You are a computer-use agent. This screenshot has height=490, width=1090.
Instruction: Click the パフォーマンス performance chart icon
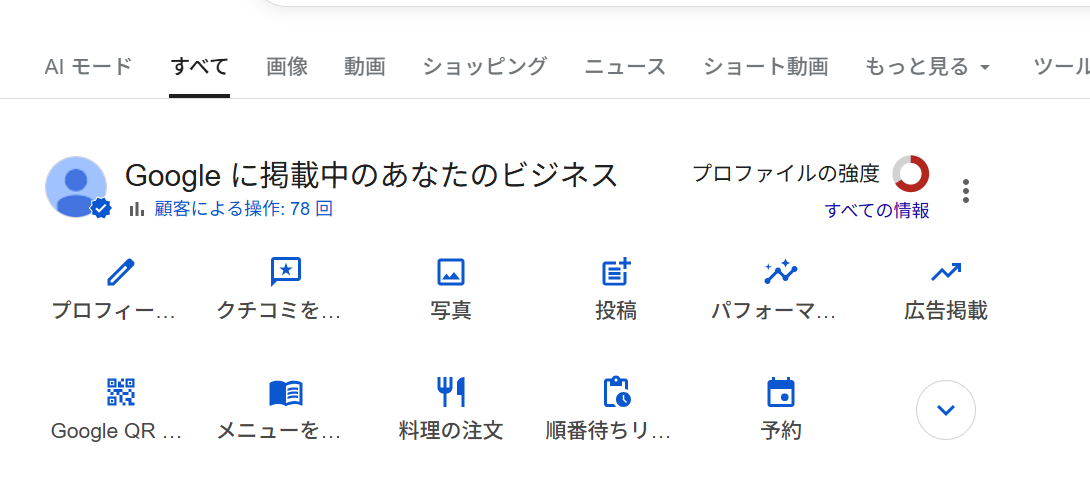click(780, 272)
